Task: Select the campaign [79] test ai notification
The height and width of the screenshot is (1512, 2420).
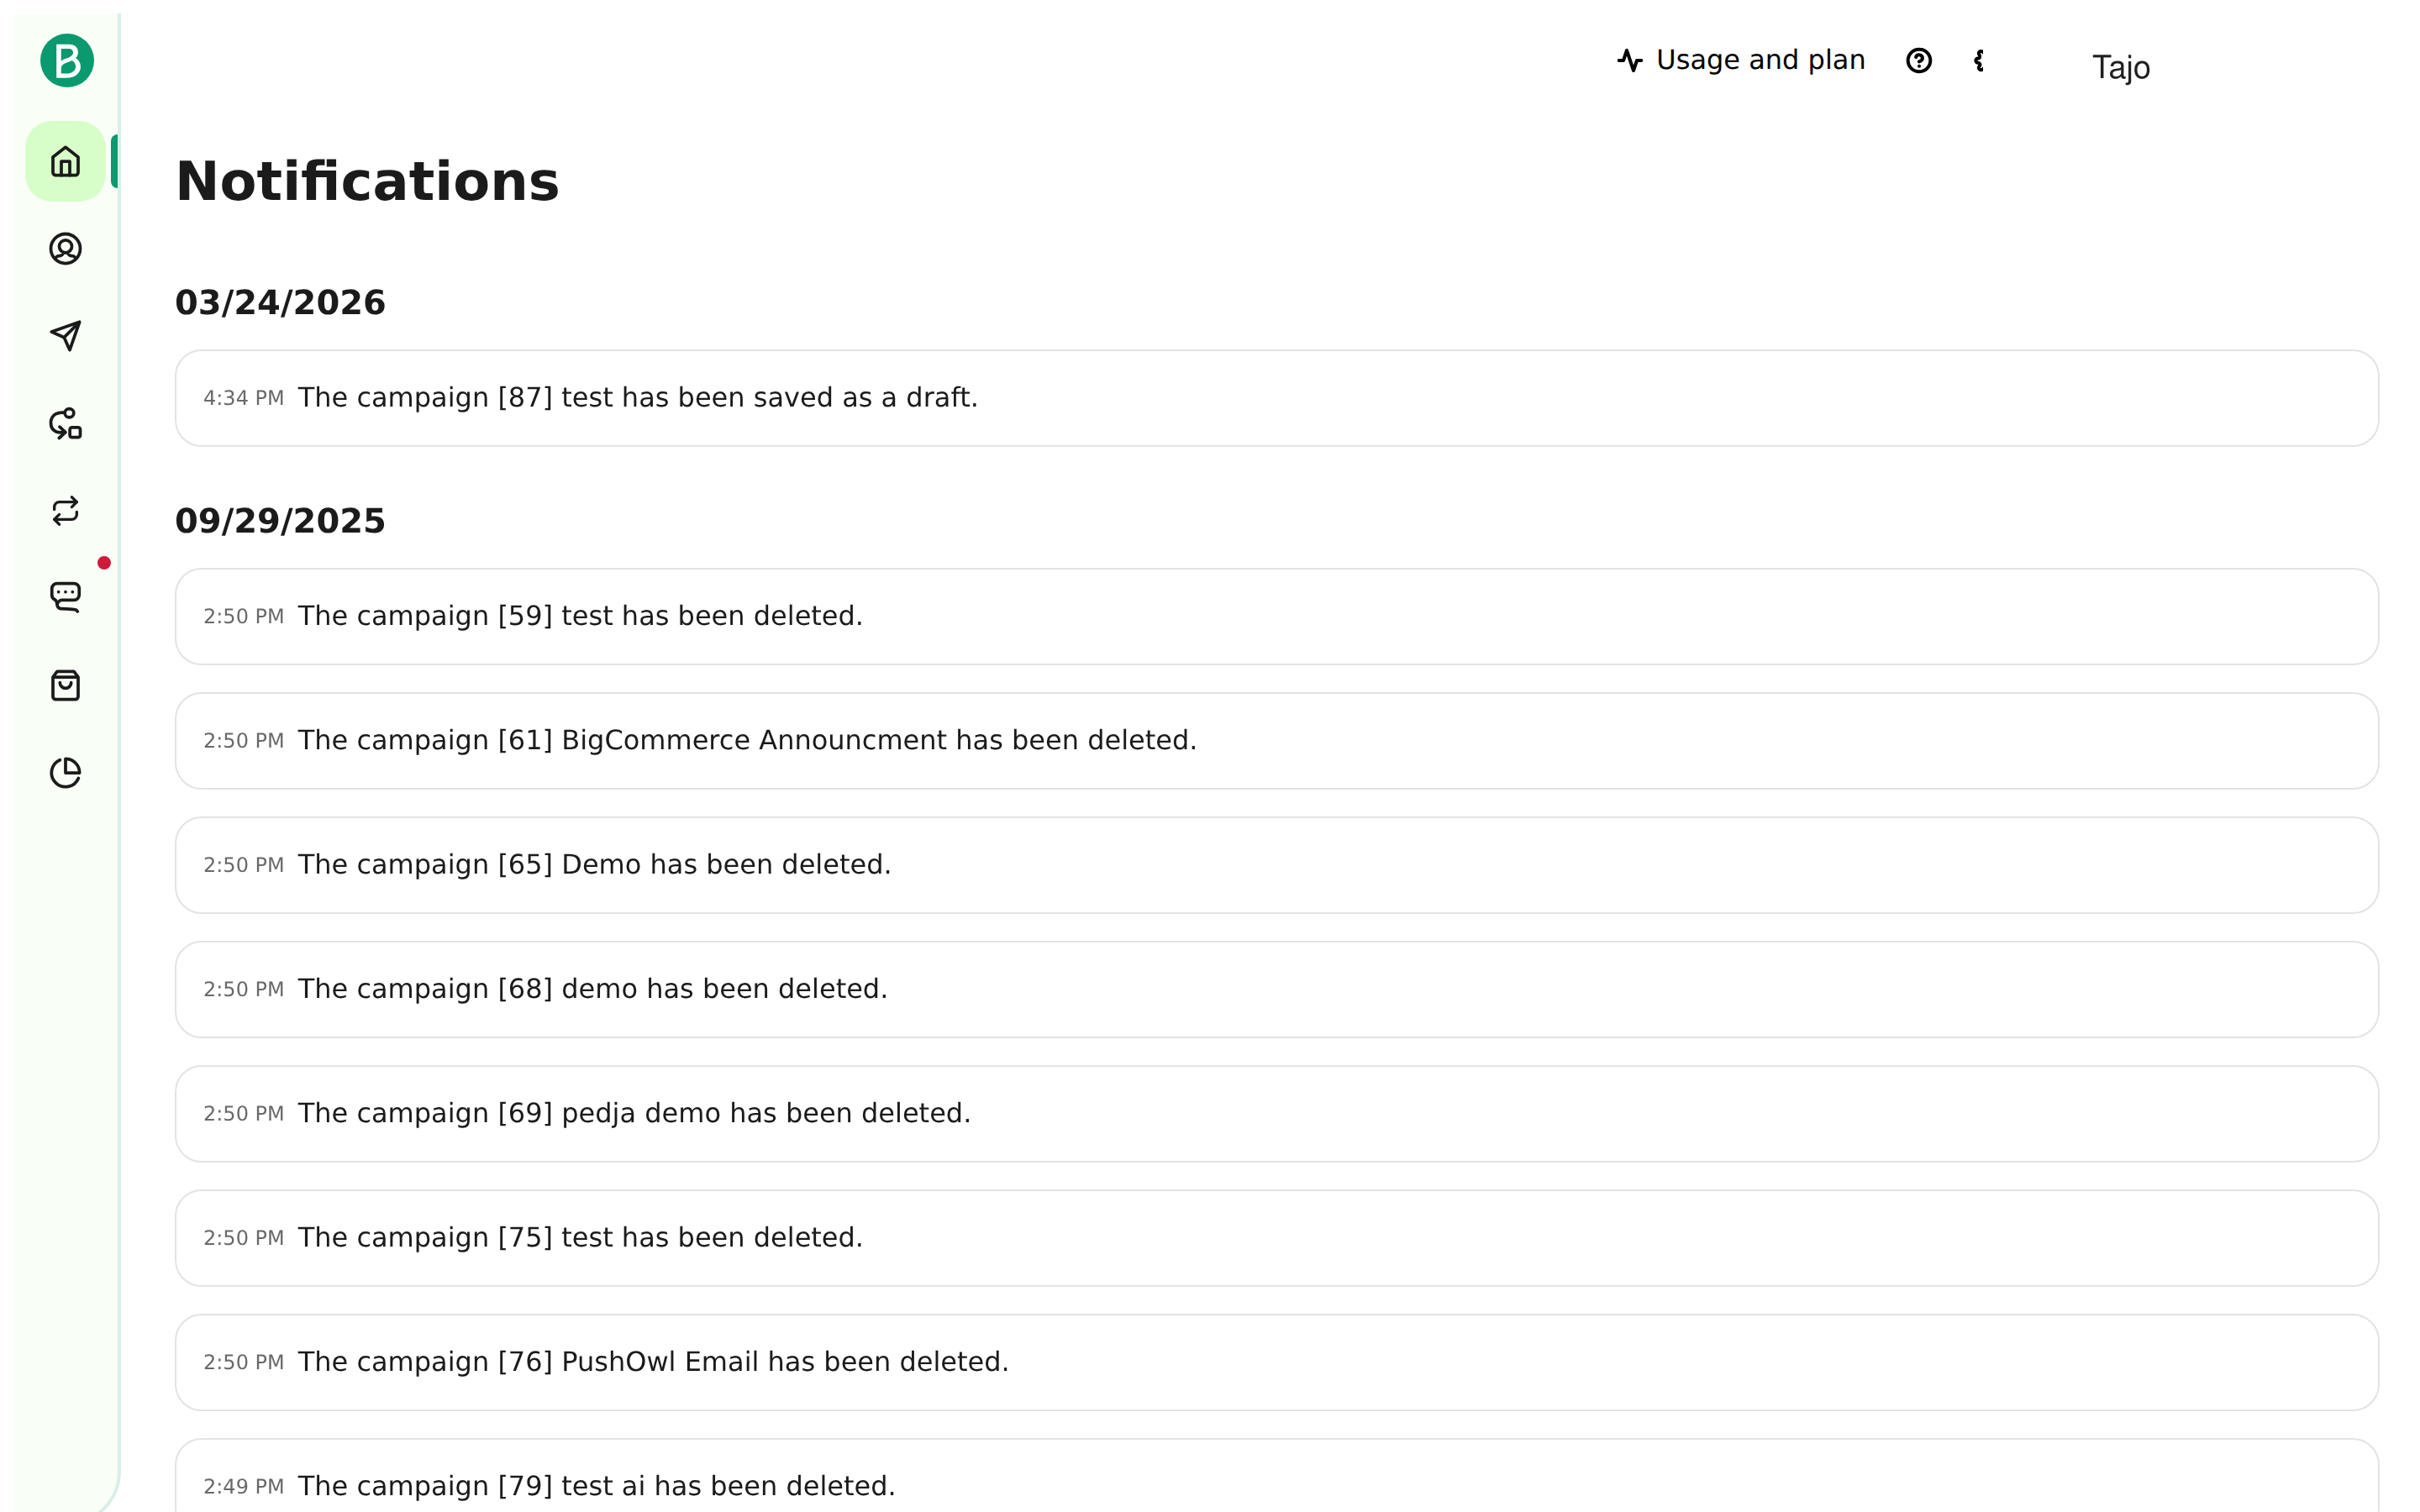Action: coord(1276,1476)
